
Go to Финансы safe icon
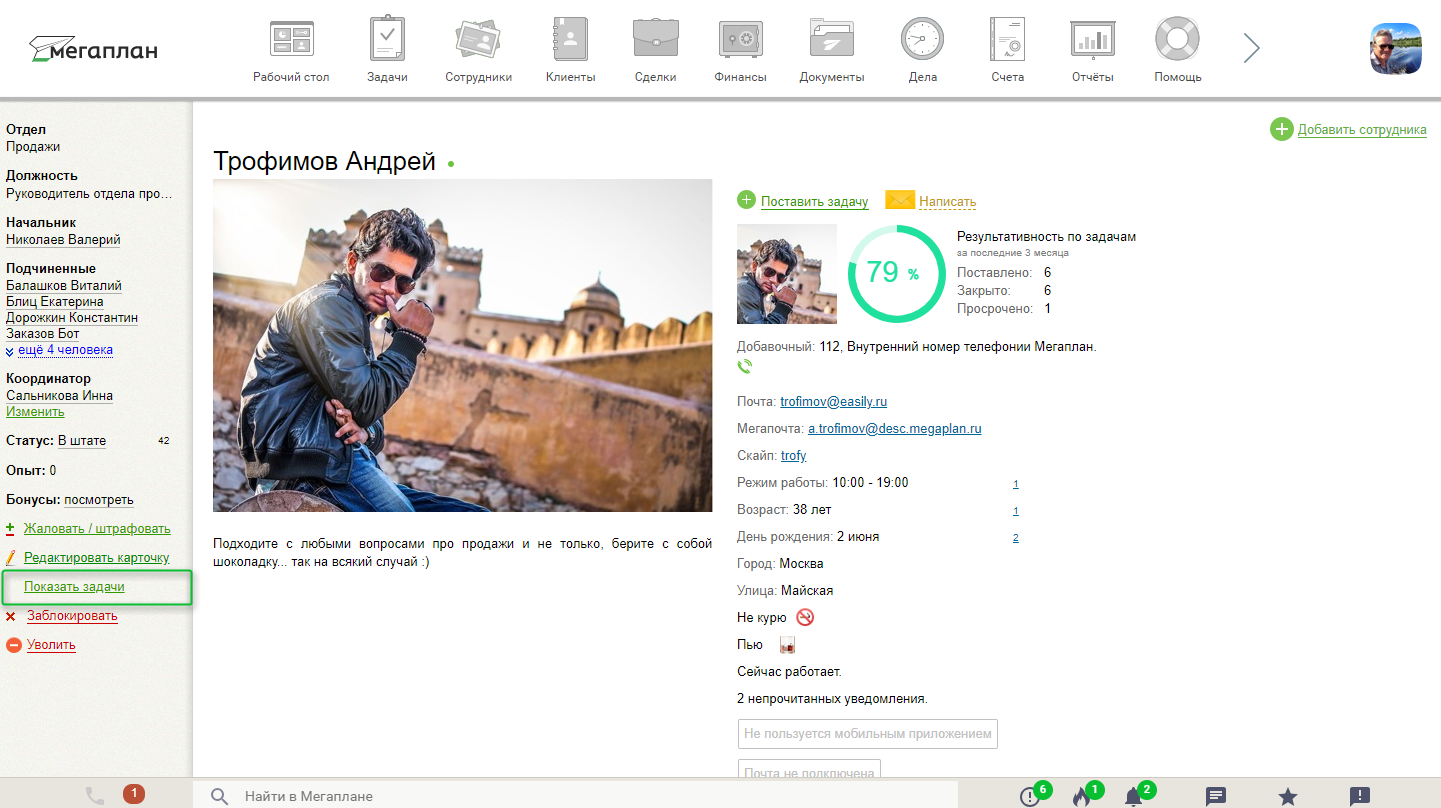740,40
